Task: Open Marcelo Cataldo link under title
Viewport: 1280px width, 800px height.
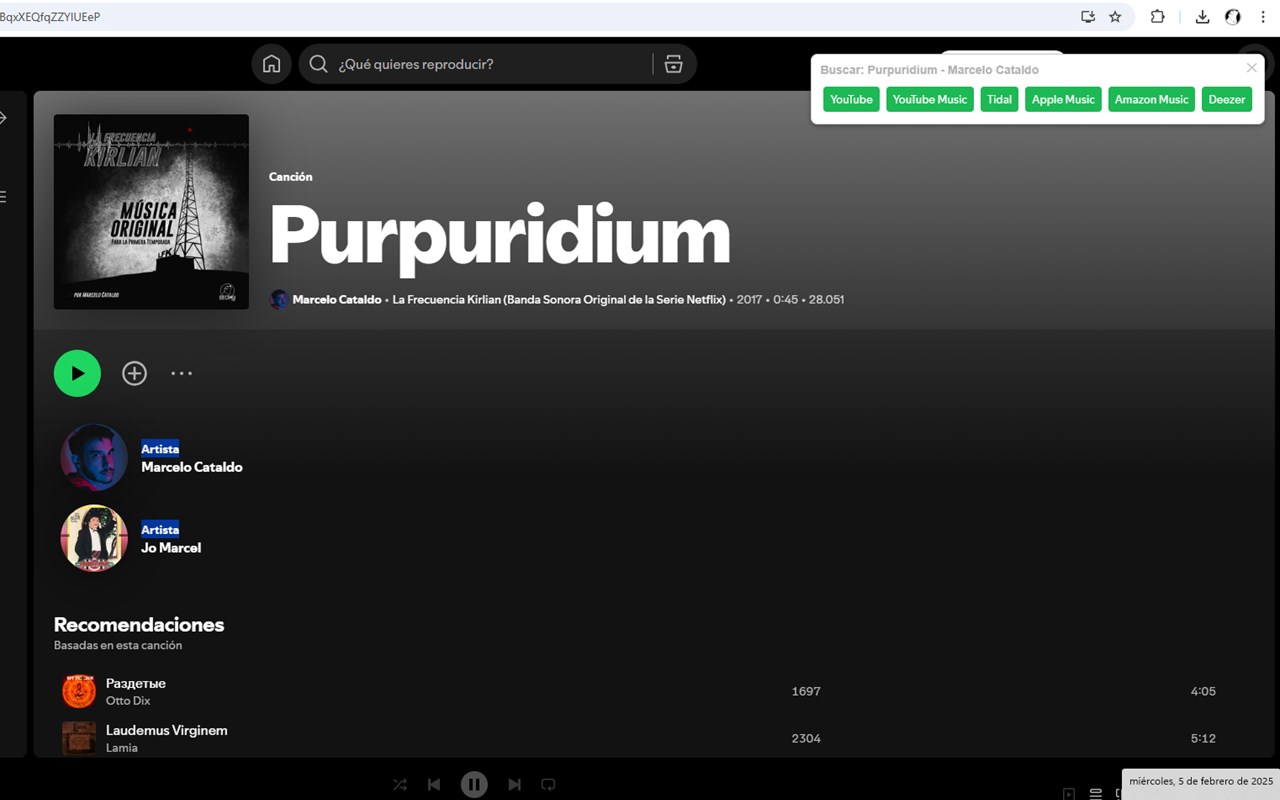Action: tap(337, 299)
